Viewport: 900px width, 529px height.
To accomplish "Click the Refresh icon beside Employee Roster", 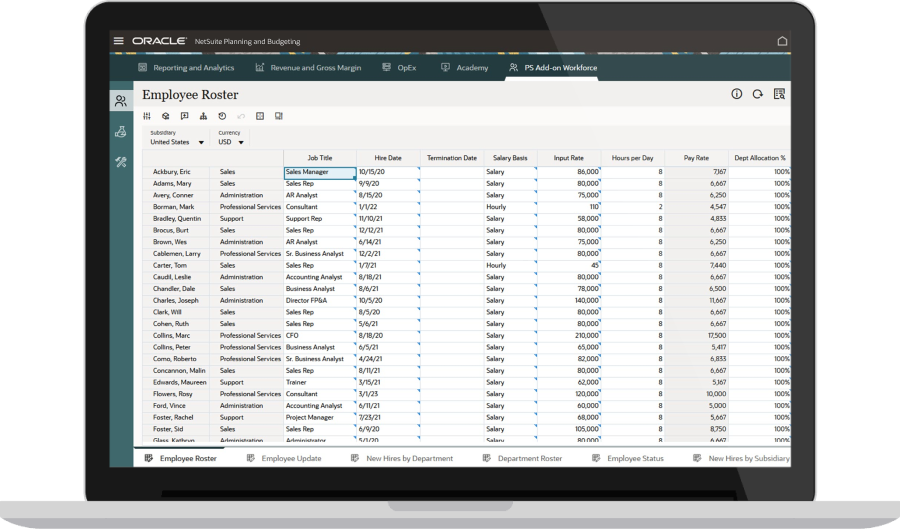I will pyautogui.click(x=758, y=94).
